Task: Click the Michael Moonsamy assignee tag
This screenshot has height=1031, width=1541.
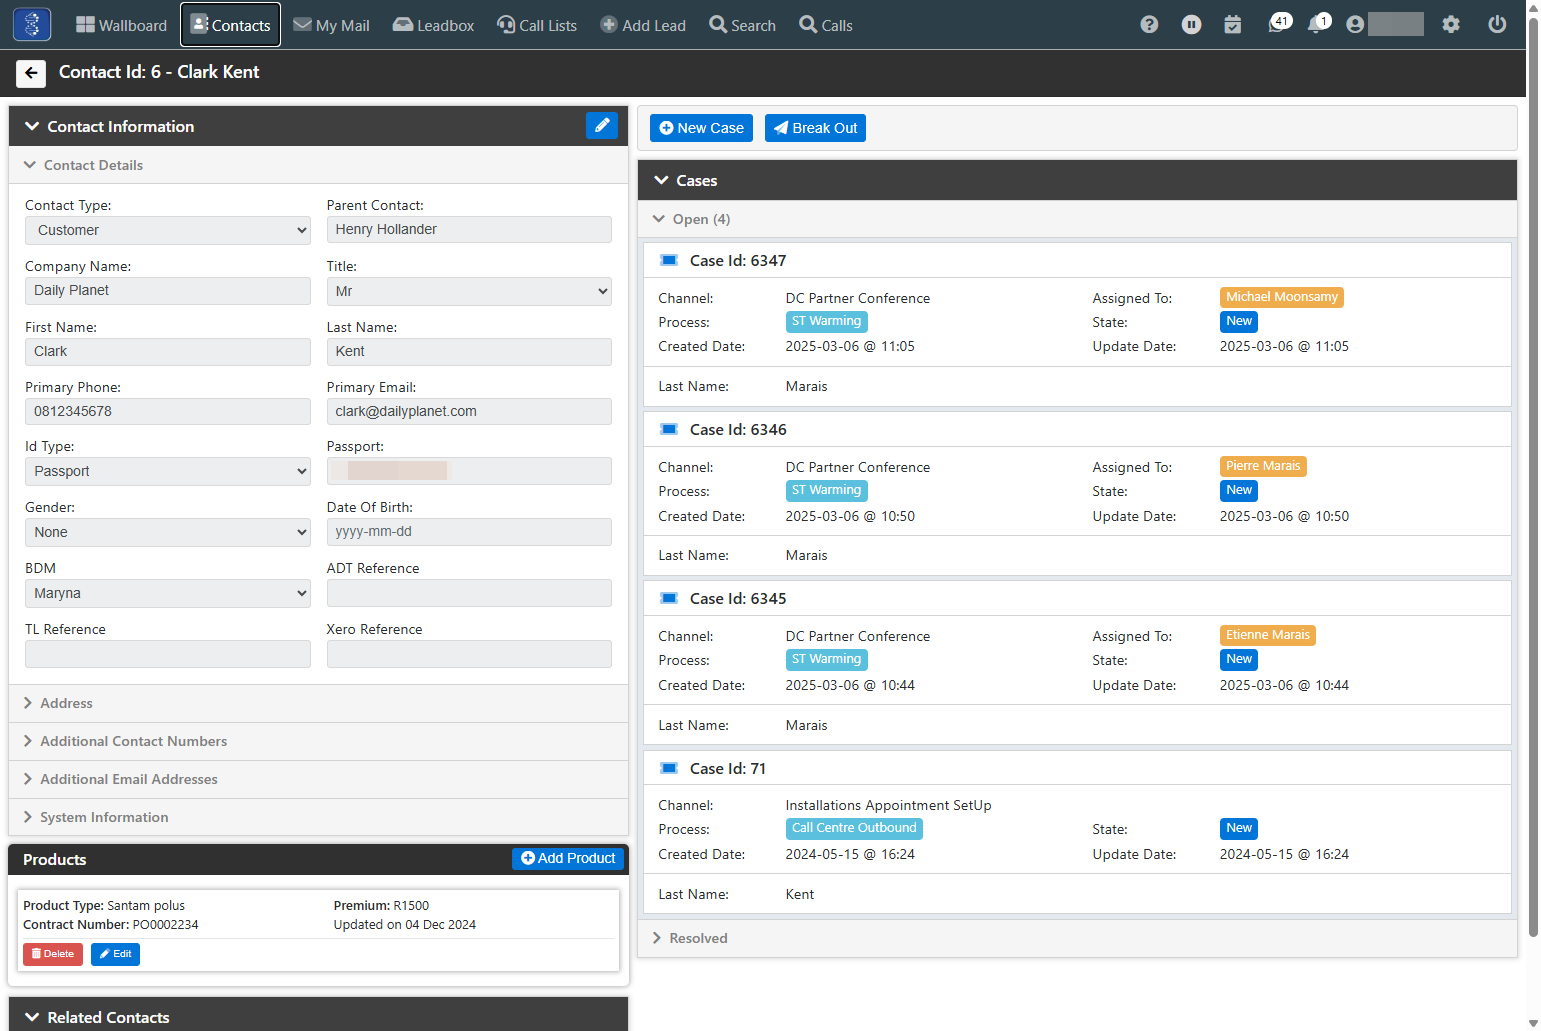Action: click(1282, 297)
